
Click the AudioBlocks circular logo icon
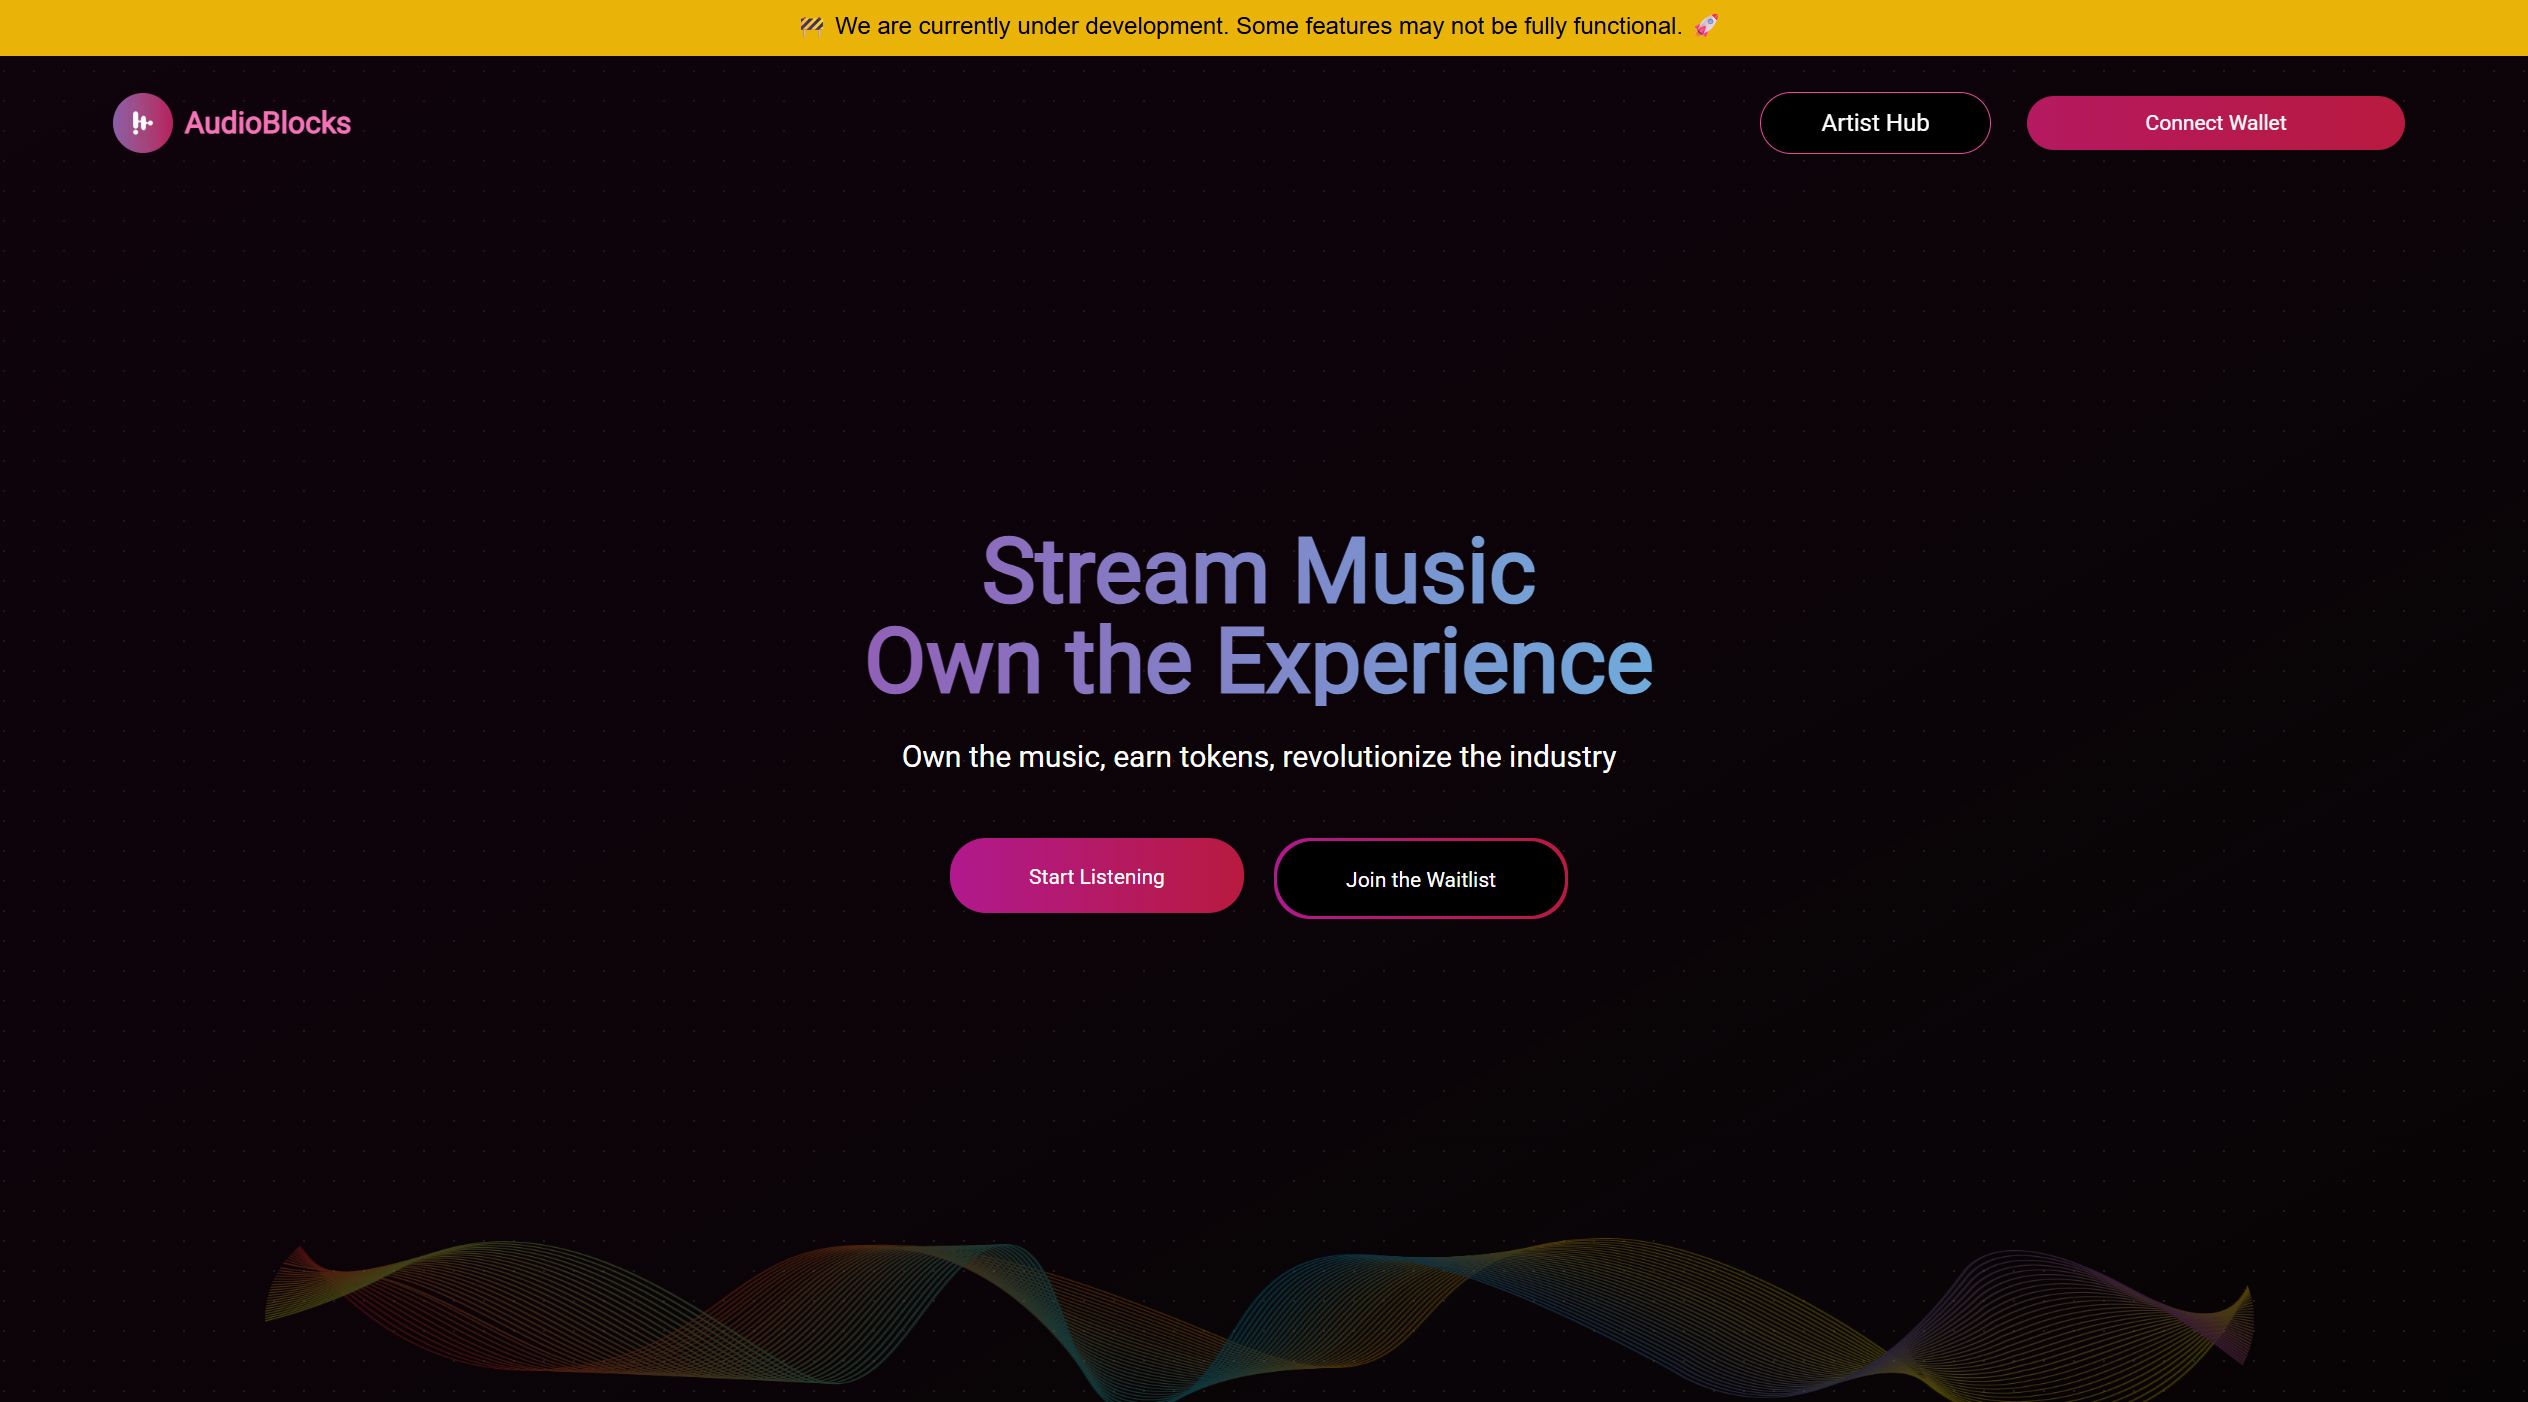(142, 123)
